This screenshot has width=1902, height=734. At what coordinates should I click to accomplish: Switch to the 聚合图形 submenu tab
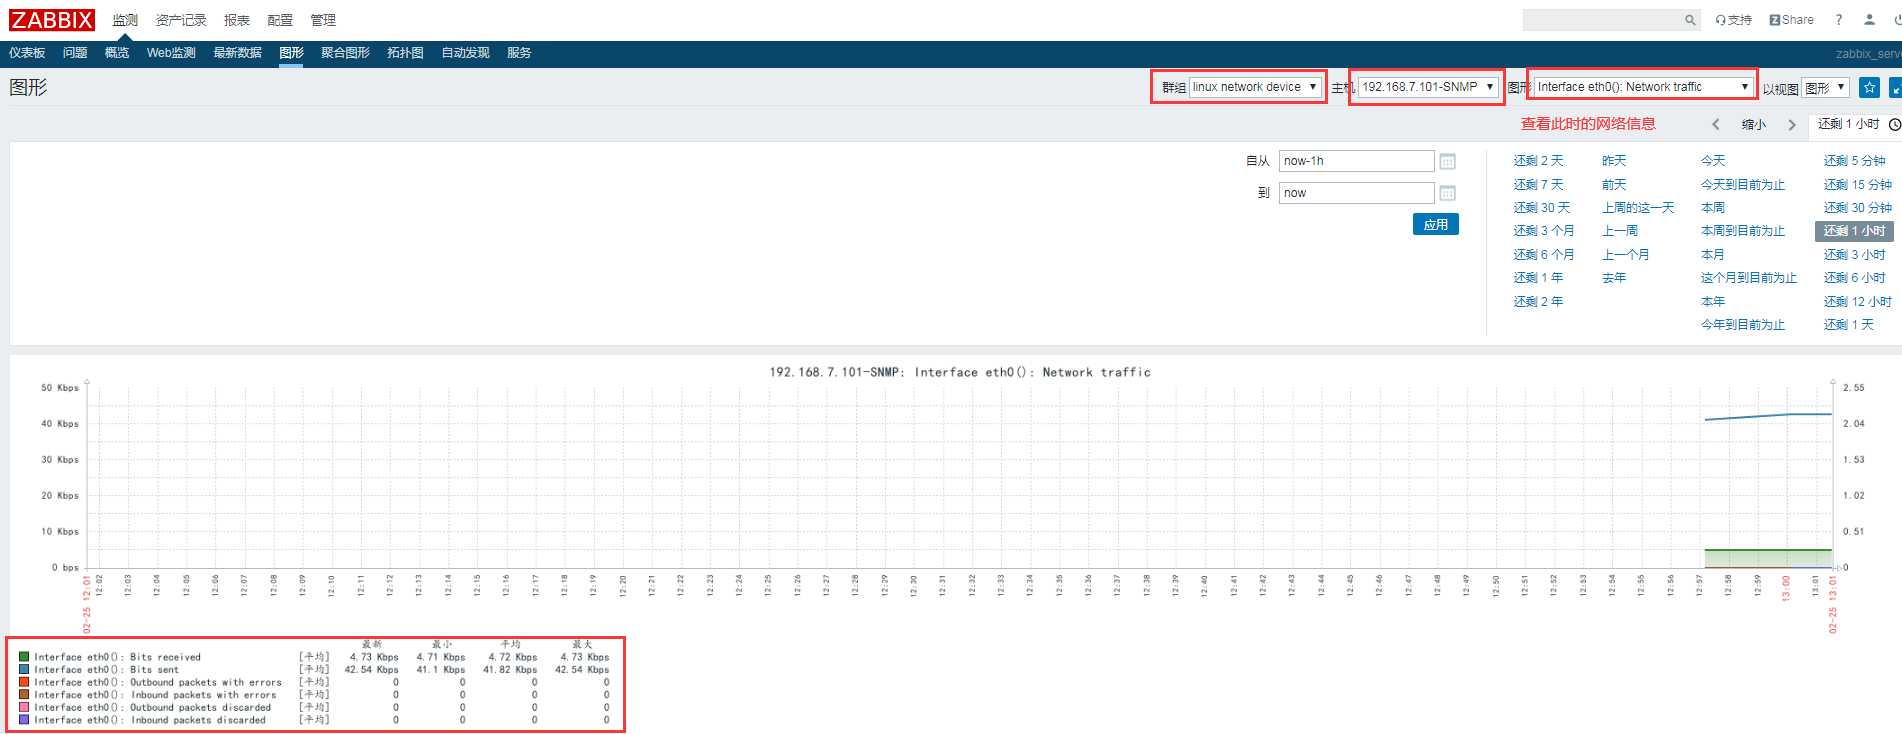click(x=345, y=53)
